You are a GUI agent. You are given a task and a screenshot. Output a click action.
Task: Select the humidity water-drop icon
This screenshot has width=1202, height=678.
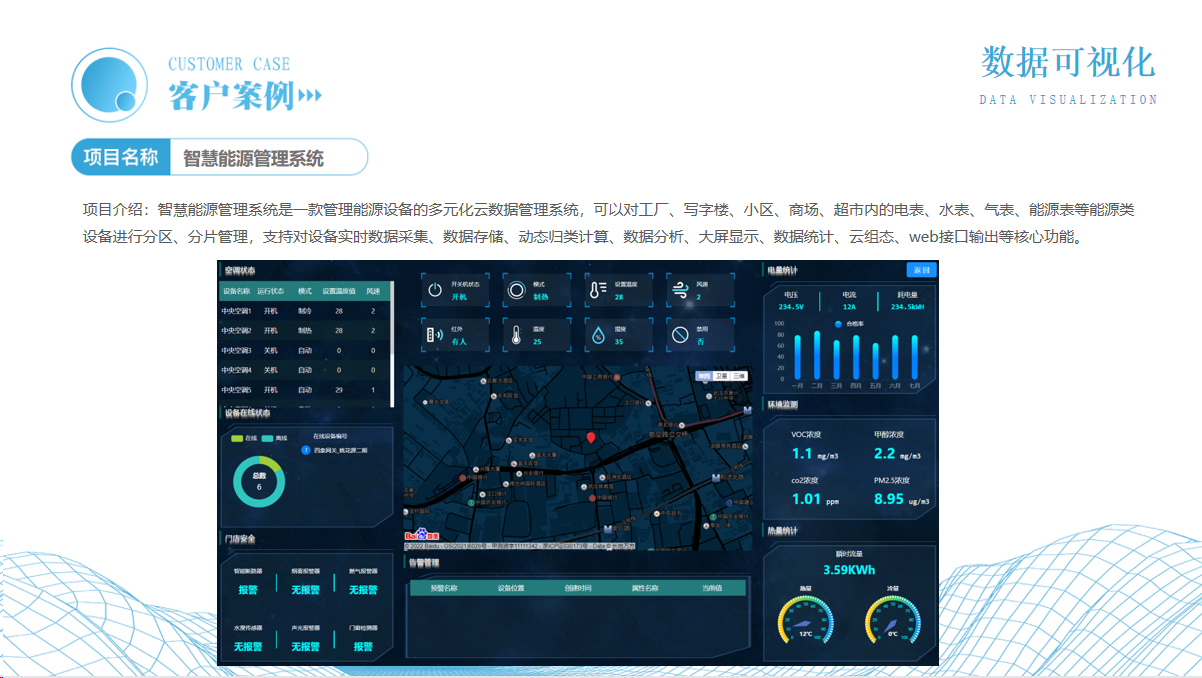598,335
